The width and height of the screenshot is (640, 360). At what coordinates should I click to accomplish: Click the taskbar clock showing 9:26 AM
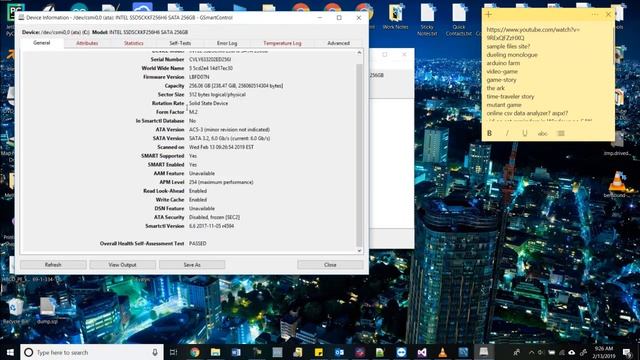pos(604,352)
